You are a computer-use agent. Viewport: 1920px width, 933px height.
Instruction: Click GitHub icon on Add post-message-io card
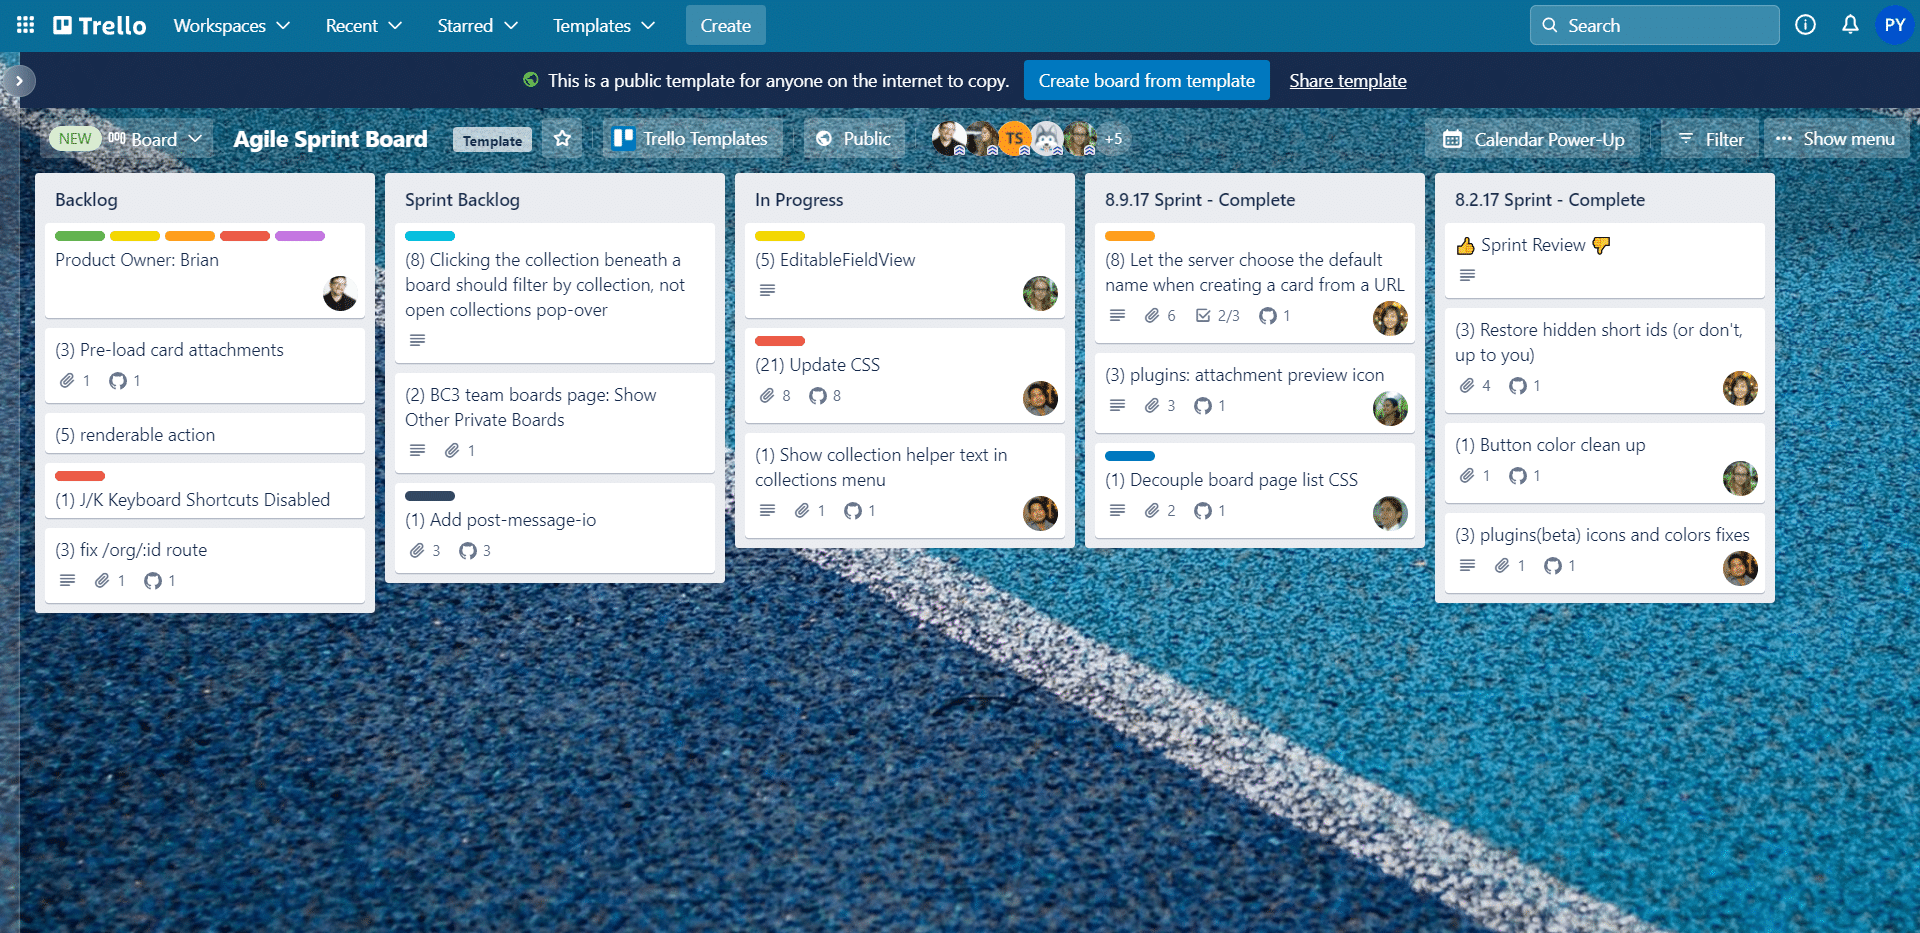(x=468, y=551)
